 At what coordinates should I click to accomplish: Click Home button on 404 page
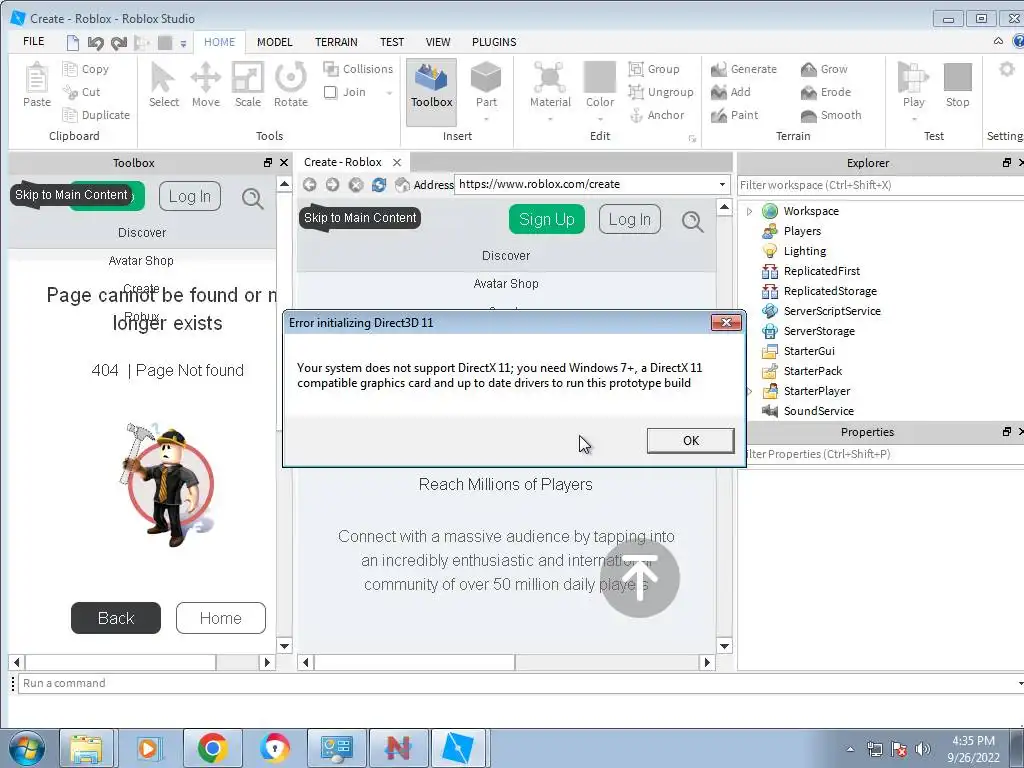221,618
